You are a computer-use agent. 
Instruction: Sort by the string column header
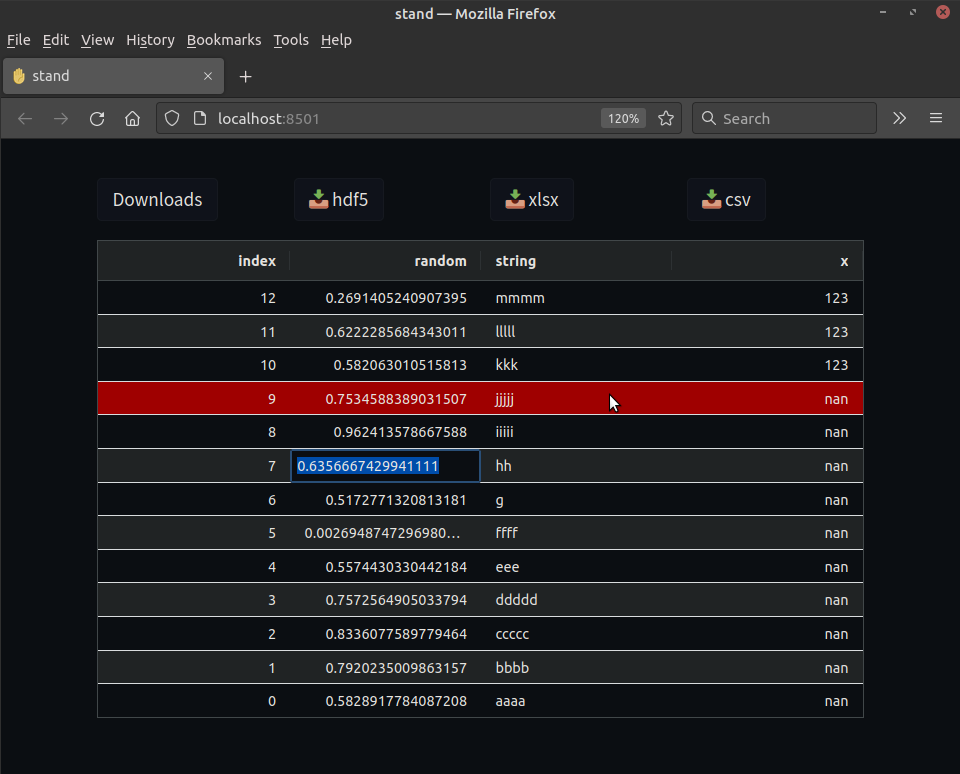click(576, 261)
